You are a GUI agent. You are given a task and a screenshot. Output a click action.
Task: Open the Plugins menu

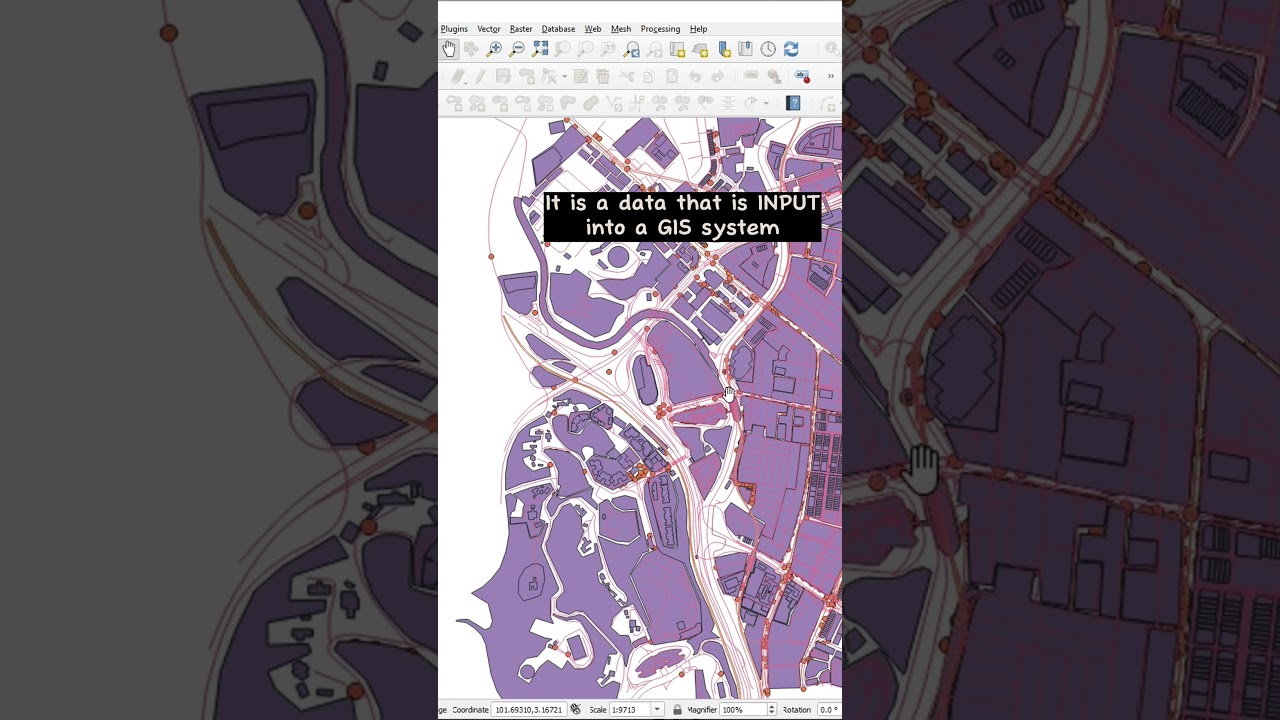tap(454, 29)
